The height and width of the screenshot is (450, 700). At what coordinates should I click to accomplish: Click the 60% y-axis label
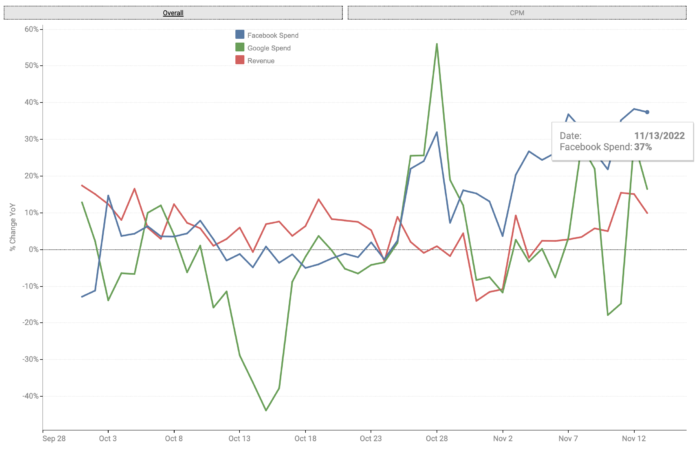31,29
